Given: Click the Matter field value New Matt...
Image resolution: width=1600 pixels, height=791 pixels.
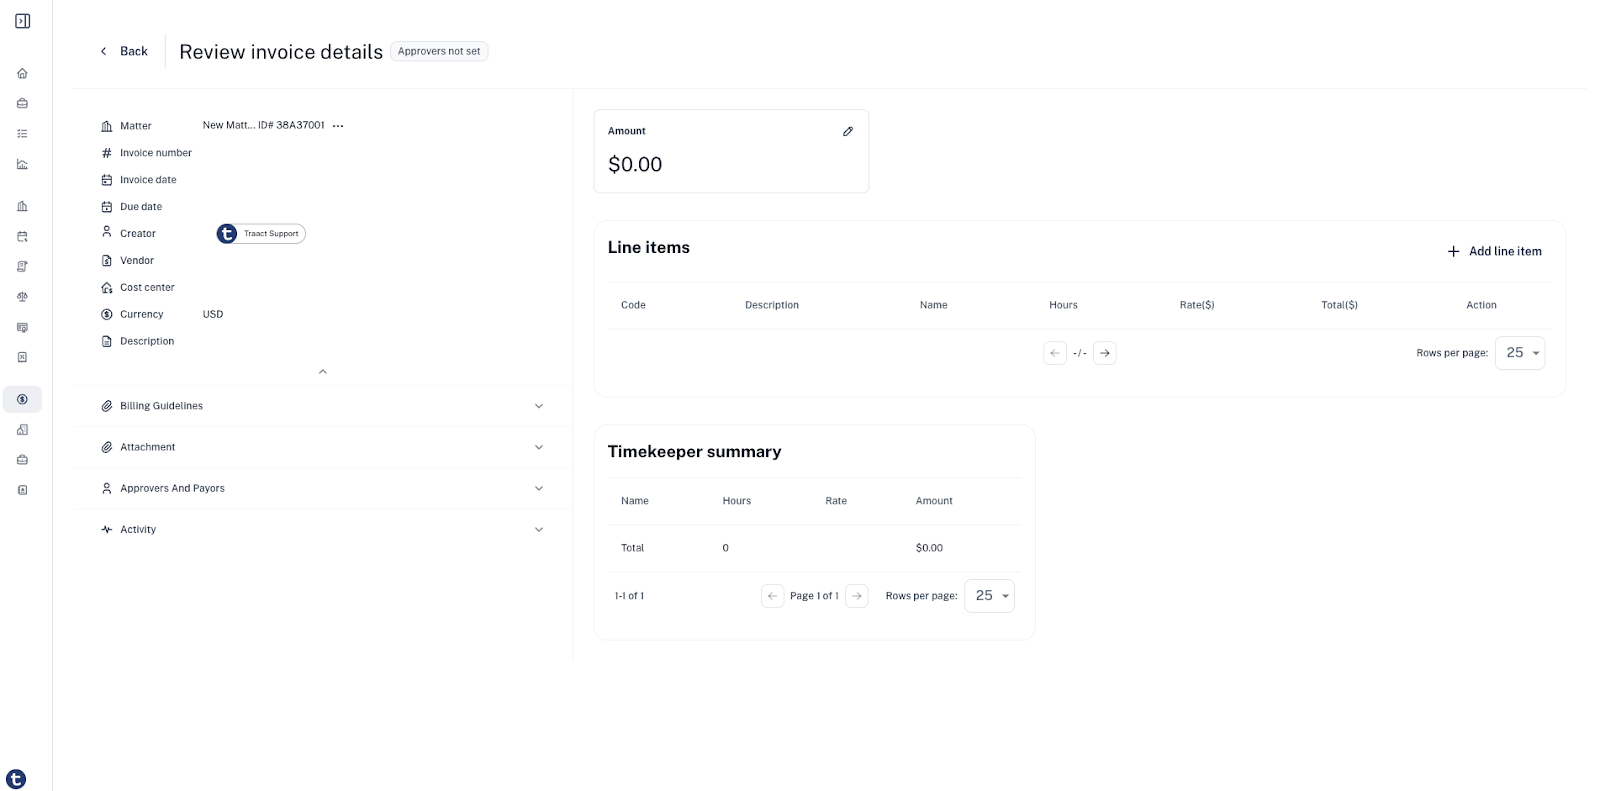Looking at the screenshot, I should [264, 125].
